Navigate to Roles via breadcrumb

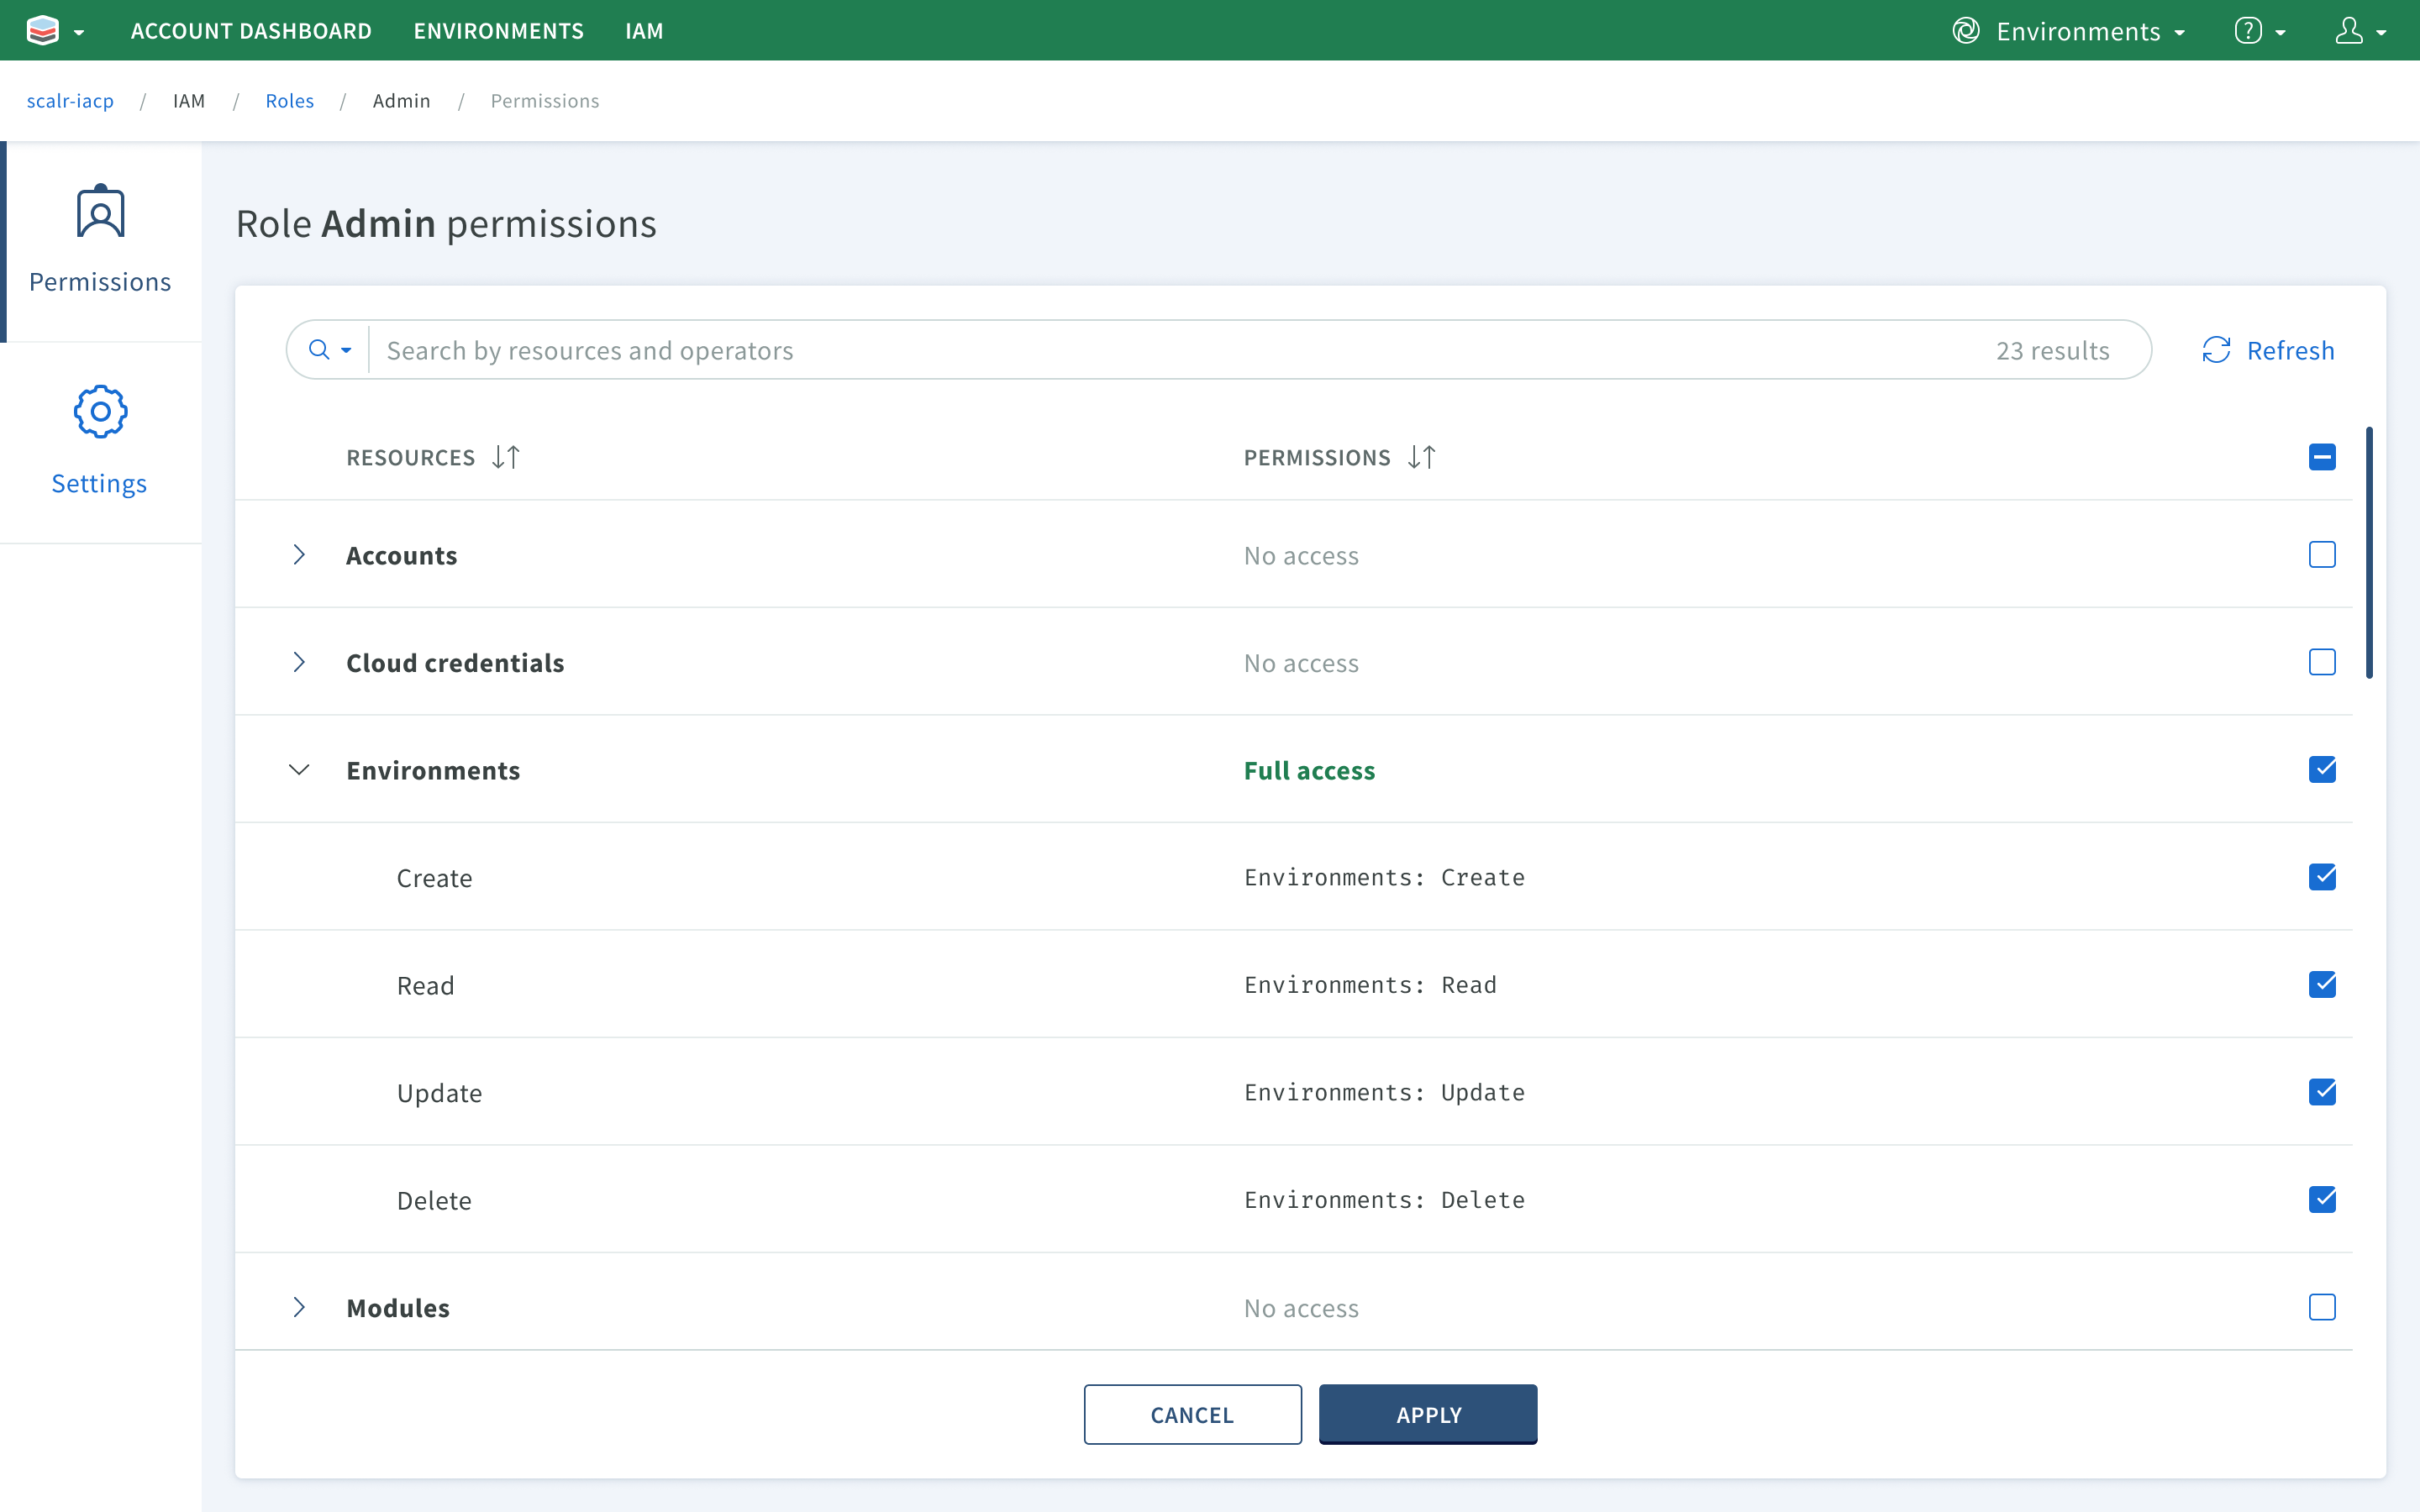tap(289, 100)
